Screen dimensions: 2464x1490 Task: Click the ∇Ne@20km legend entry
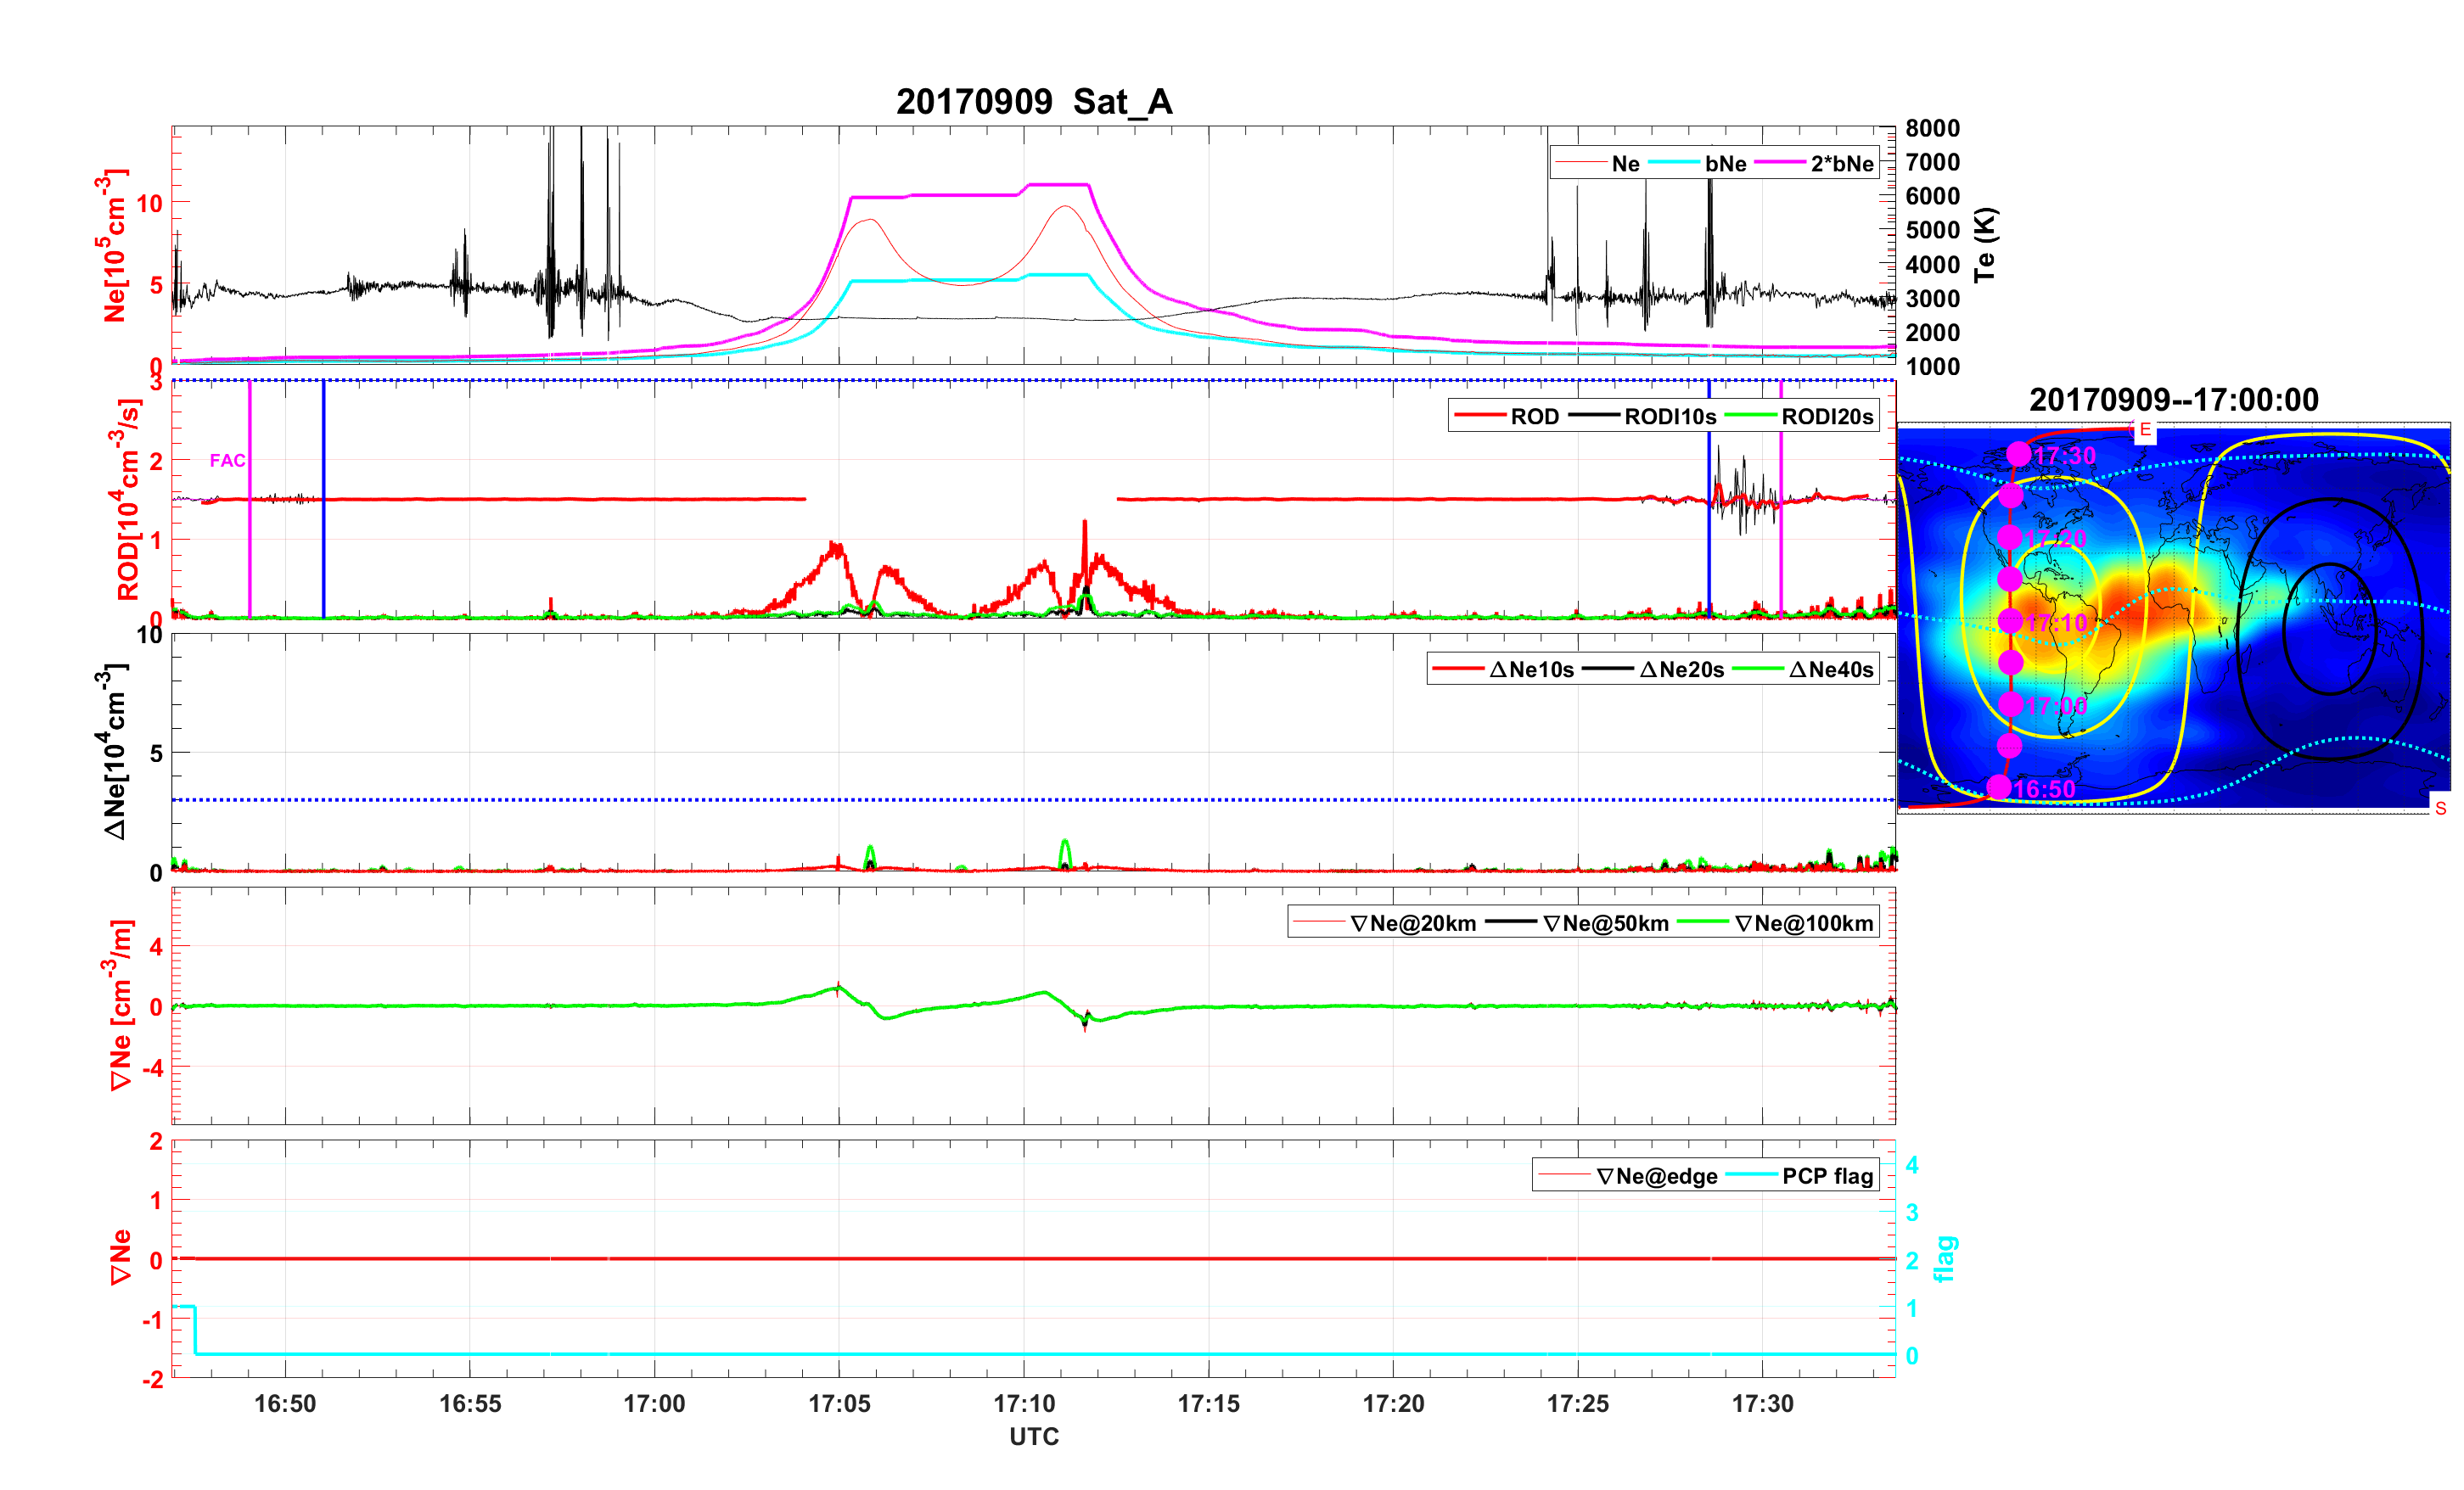(1412, 924)
